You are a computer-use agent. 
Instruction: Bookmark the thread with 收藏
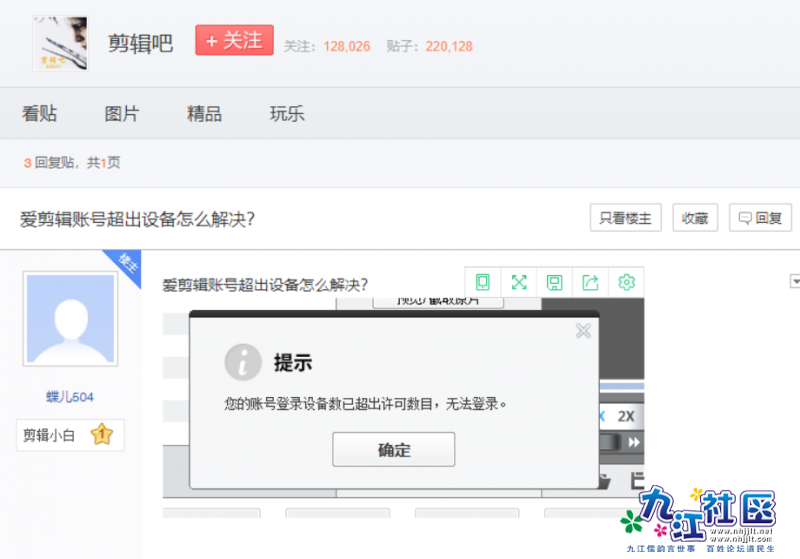tap(695, 218)
